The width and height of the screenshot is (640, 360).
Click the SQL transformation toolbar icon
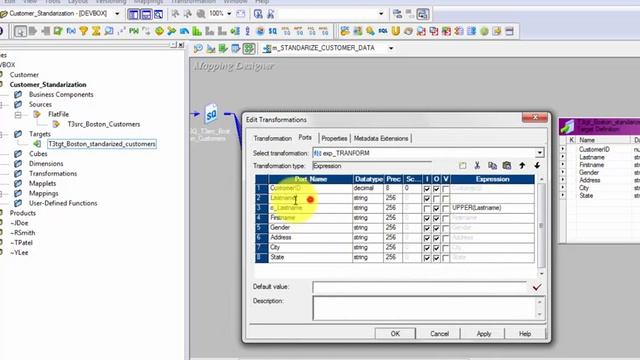(x=382, y=31)
